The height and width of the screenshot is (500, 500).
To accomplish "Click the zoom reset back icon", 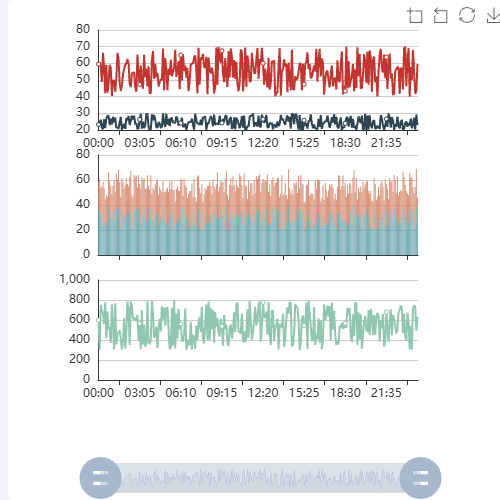I will [441, 16].
